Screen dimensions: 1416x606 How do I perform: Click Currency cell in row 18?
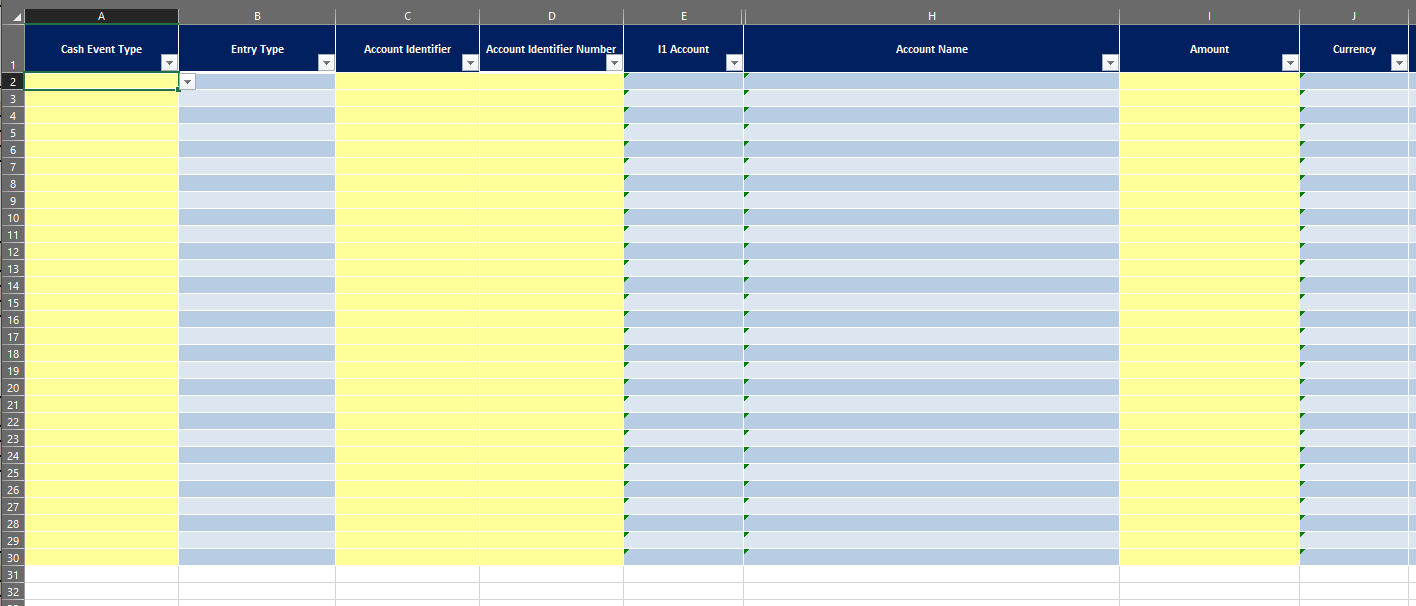1354,354
